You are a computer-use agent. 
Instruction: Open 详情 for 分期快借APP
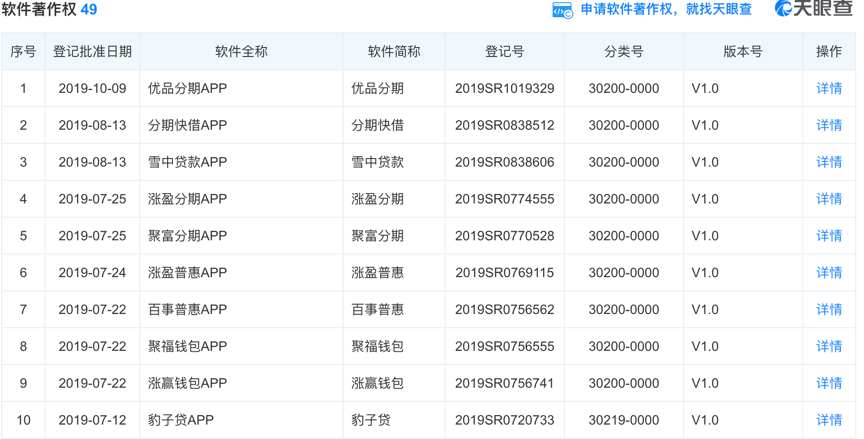coord(829,125)
